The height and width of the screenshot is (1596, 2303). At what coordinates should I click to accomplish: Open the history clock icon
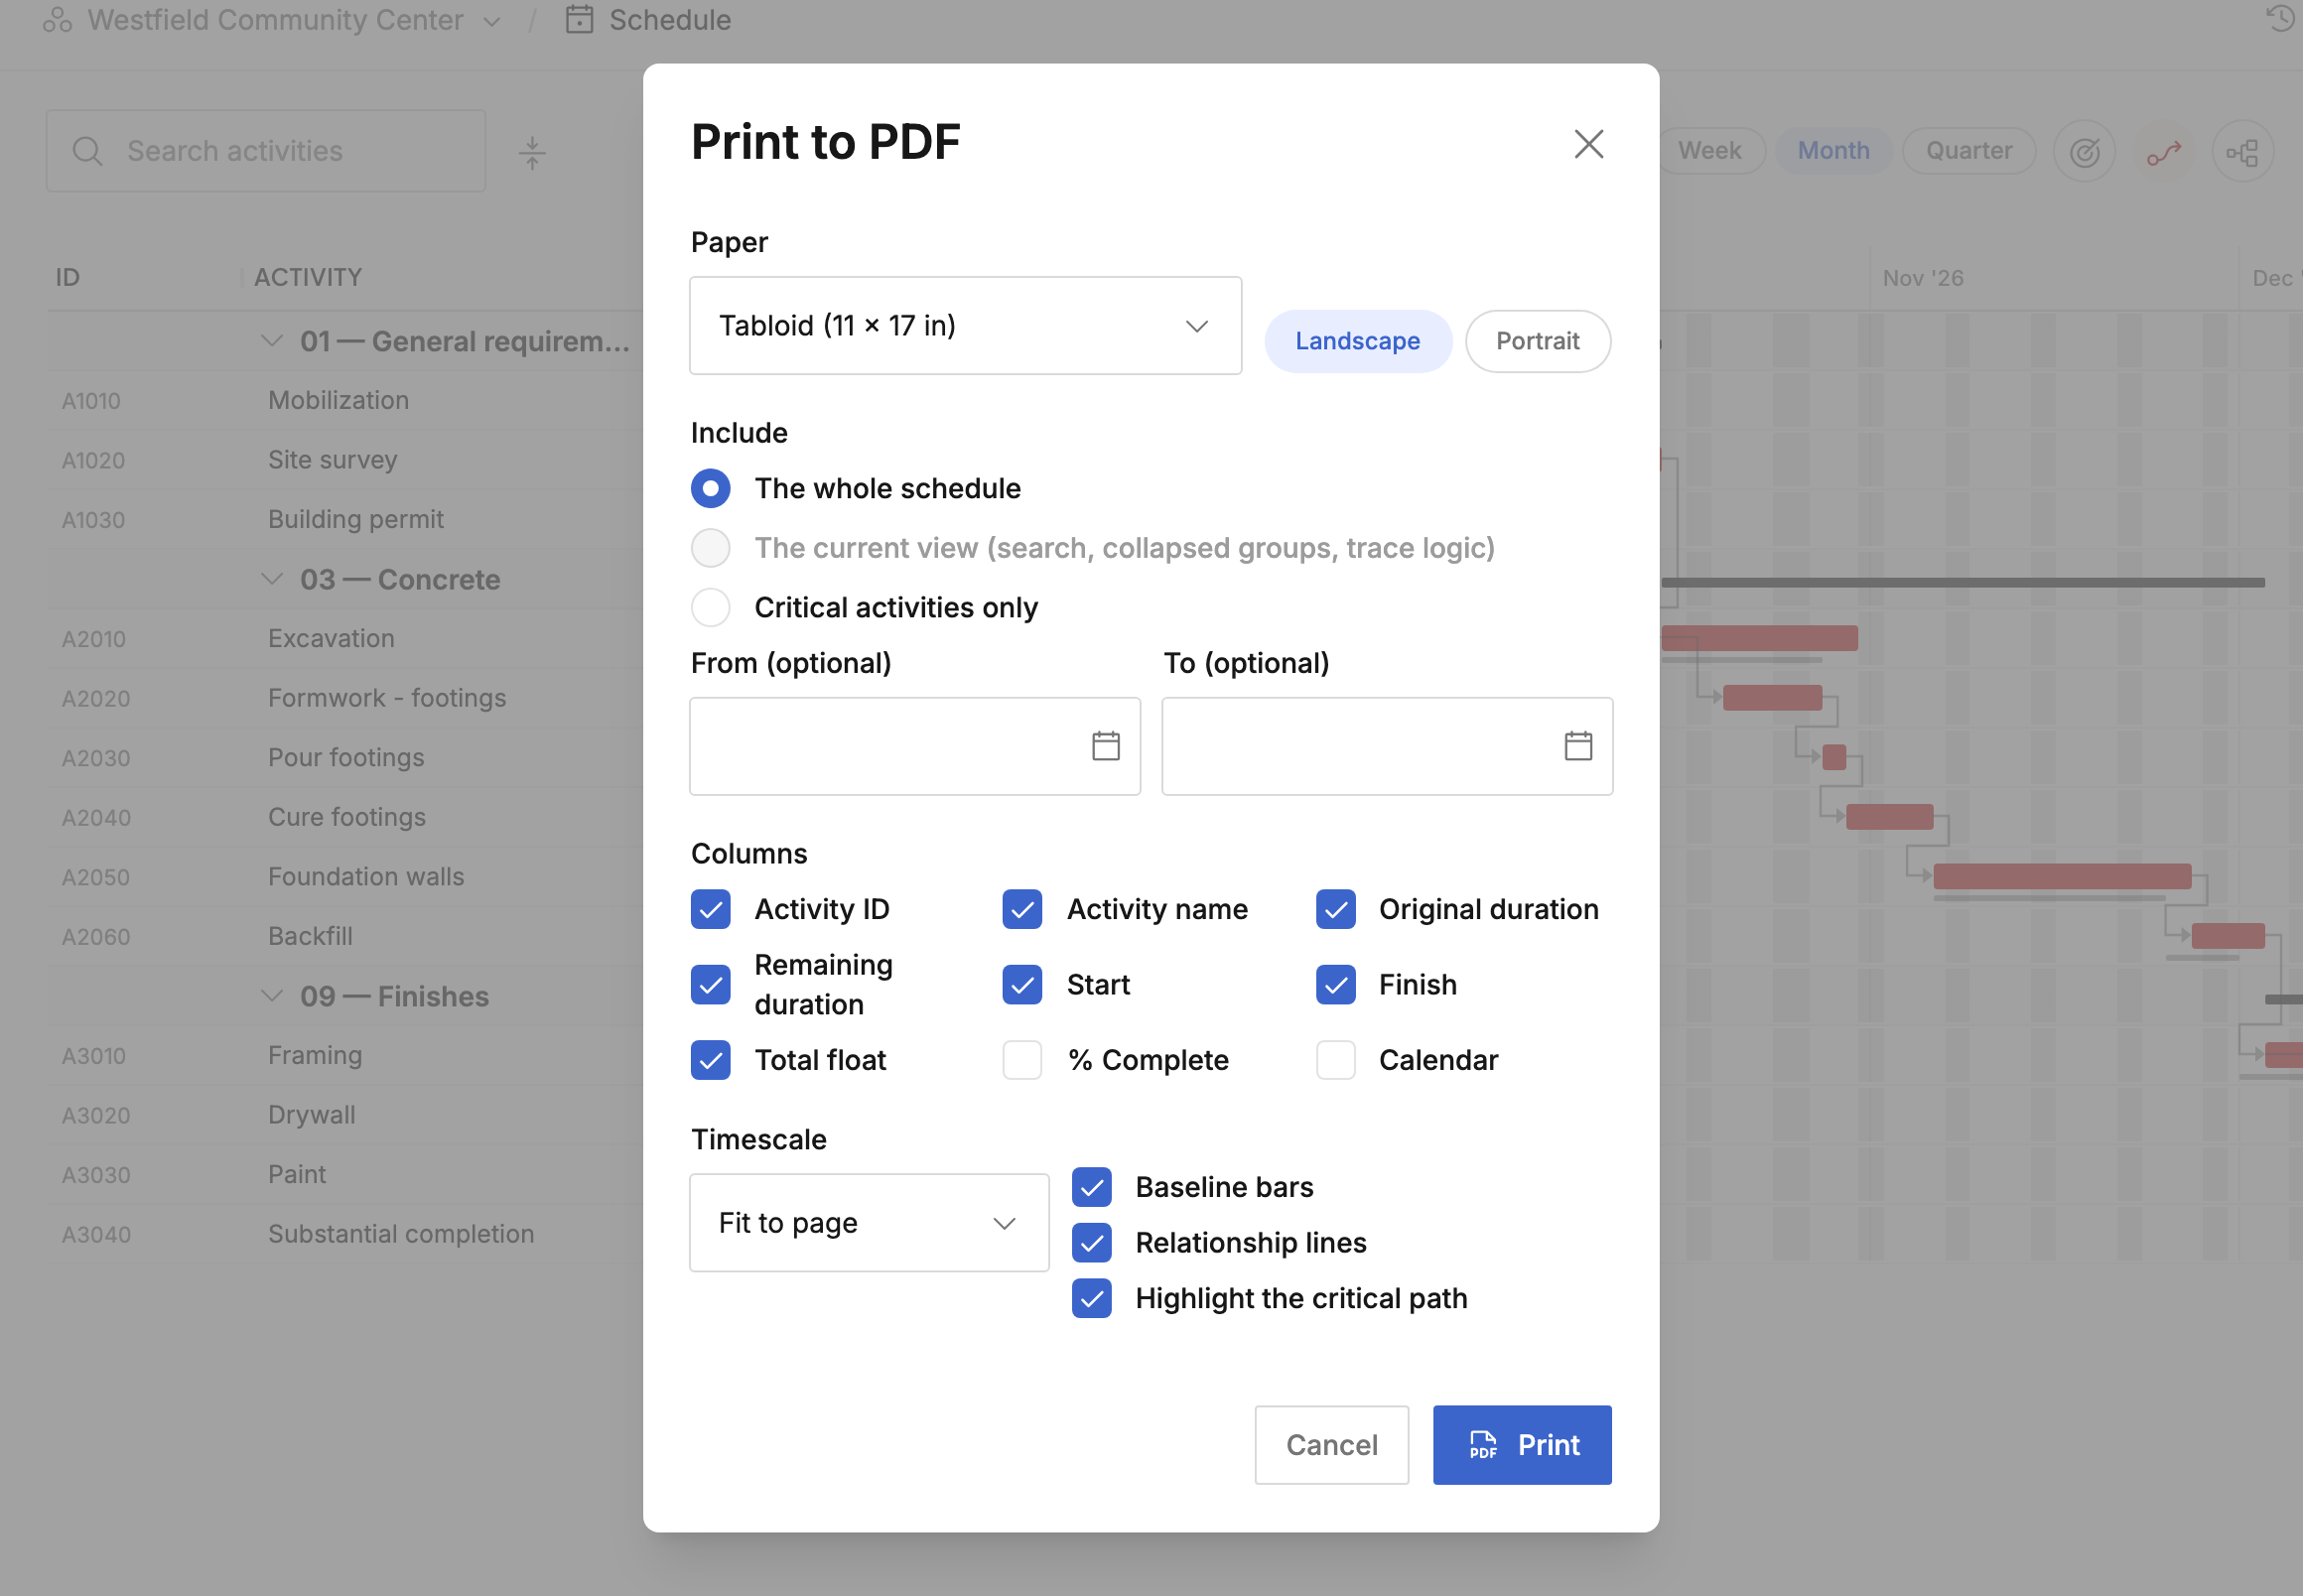(2280, 19)
